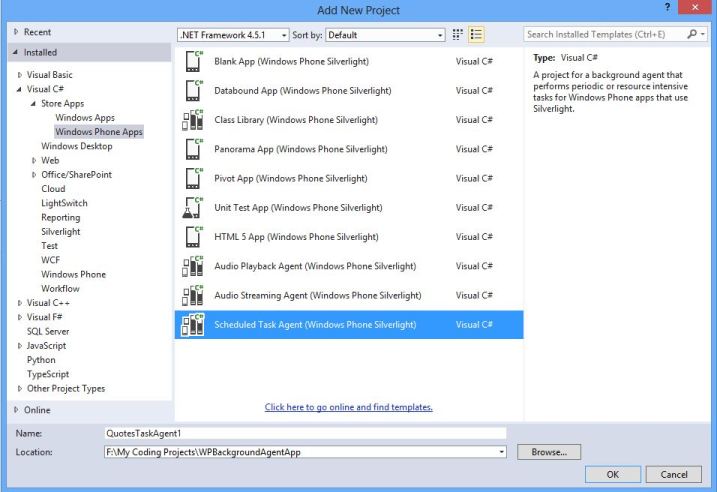Select Windows Apps in the tree
The height and width of the screenshot is (492, 717).
pyautogui.click(x=85, y=118)
